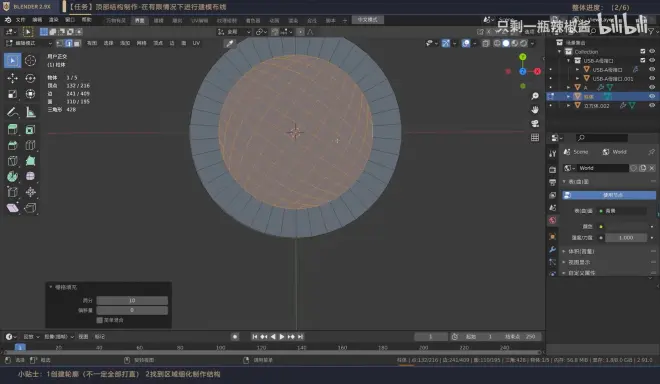Select the Rip Region tool

click(x=30, y=208)
